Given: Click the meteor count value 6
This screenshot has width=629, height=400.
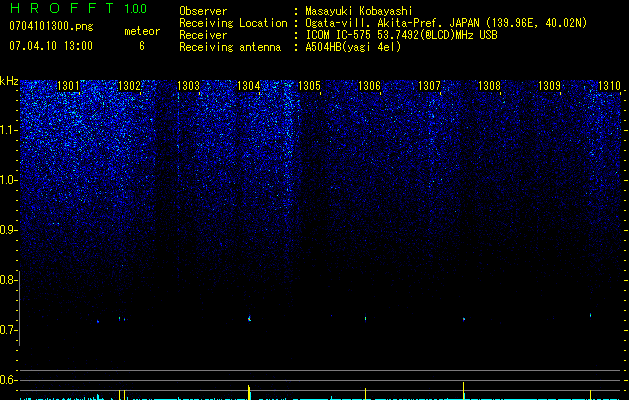Looking at the screenshot, I should 142,46.
